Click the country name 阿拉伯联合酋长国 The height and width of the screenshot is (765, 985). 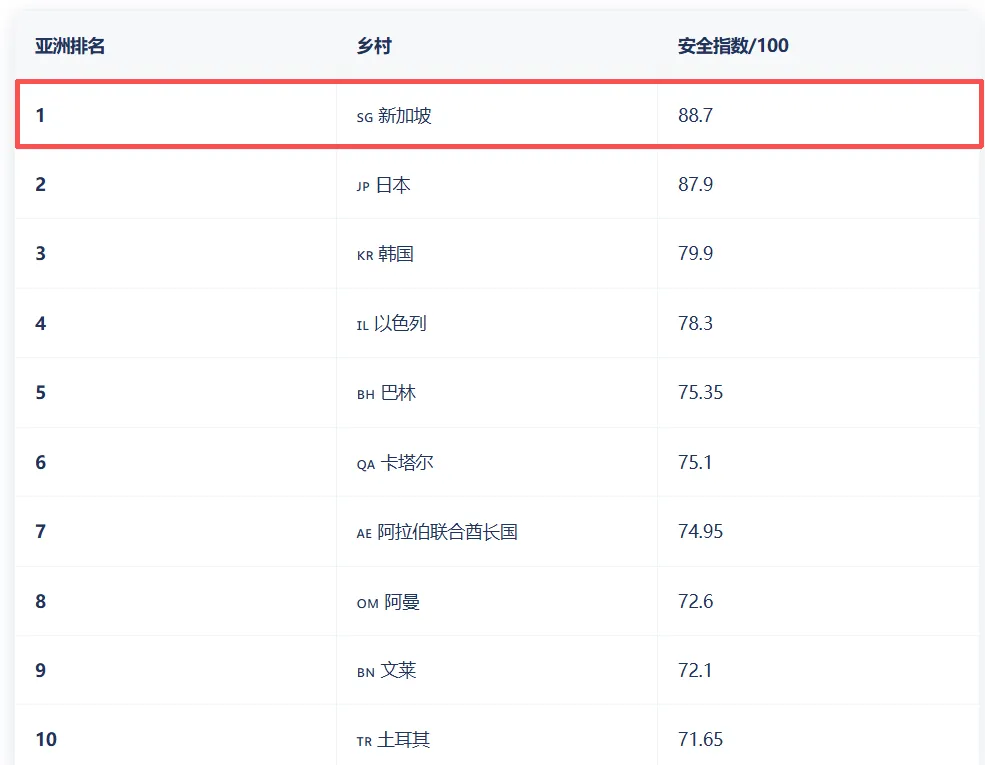[447, 532]
